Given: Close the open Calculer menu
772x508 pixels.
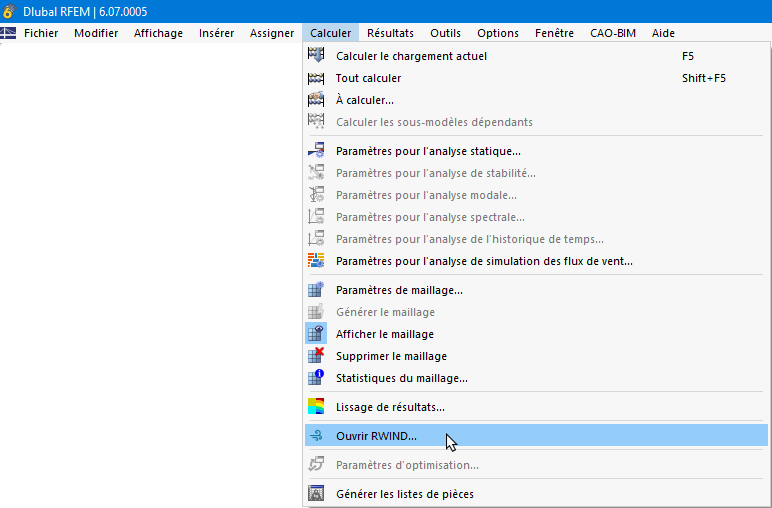Looking at the screenshot, I should pos(330,33).
